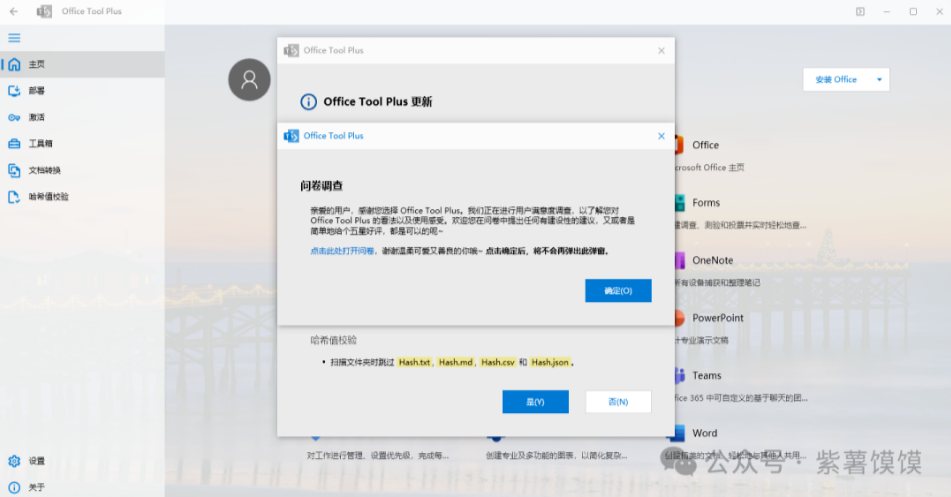The image size is (951, 497).
Task: Click the 关于 about info icon
Action: [x=14, y=487]
